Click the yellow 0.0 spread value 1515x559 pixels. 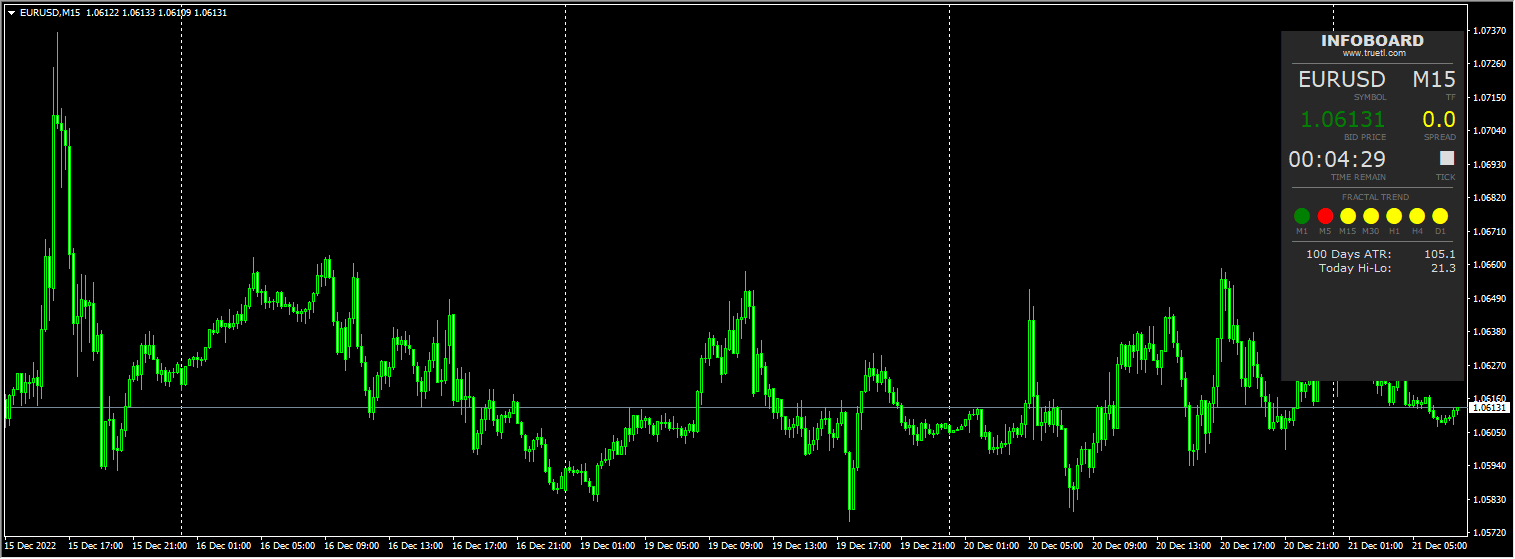tap(1439, 120)
